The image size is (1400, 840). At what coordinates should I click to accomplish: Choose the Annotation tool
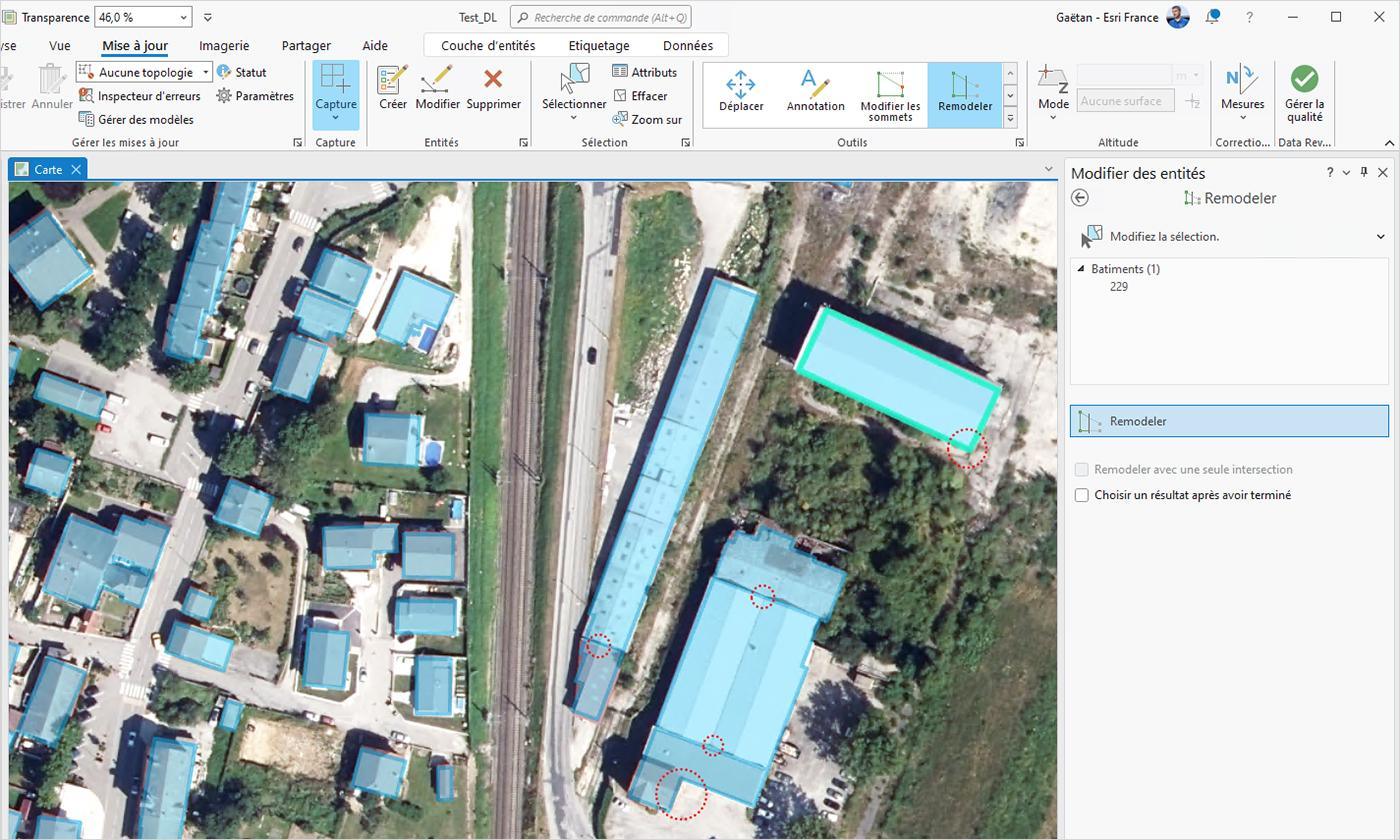(815, 92)
